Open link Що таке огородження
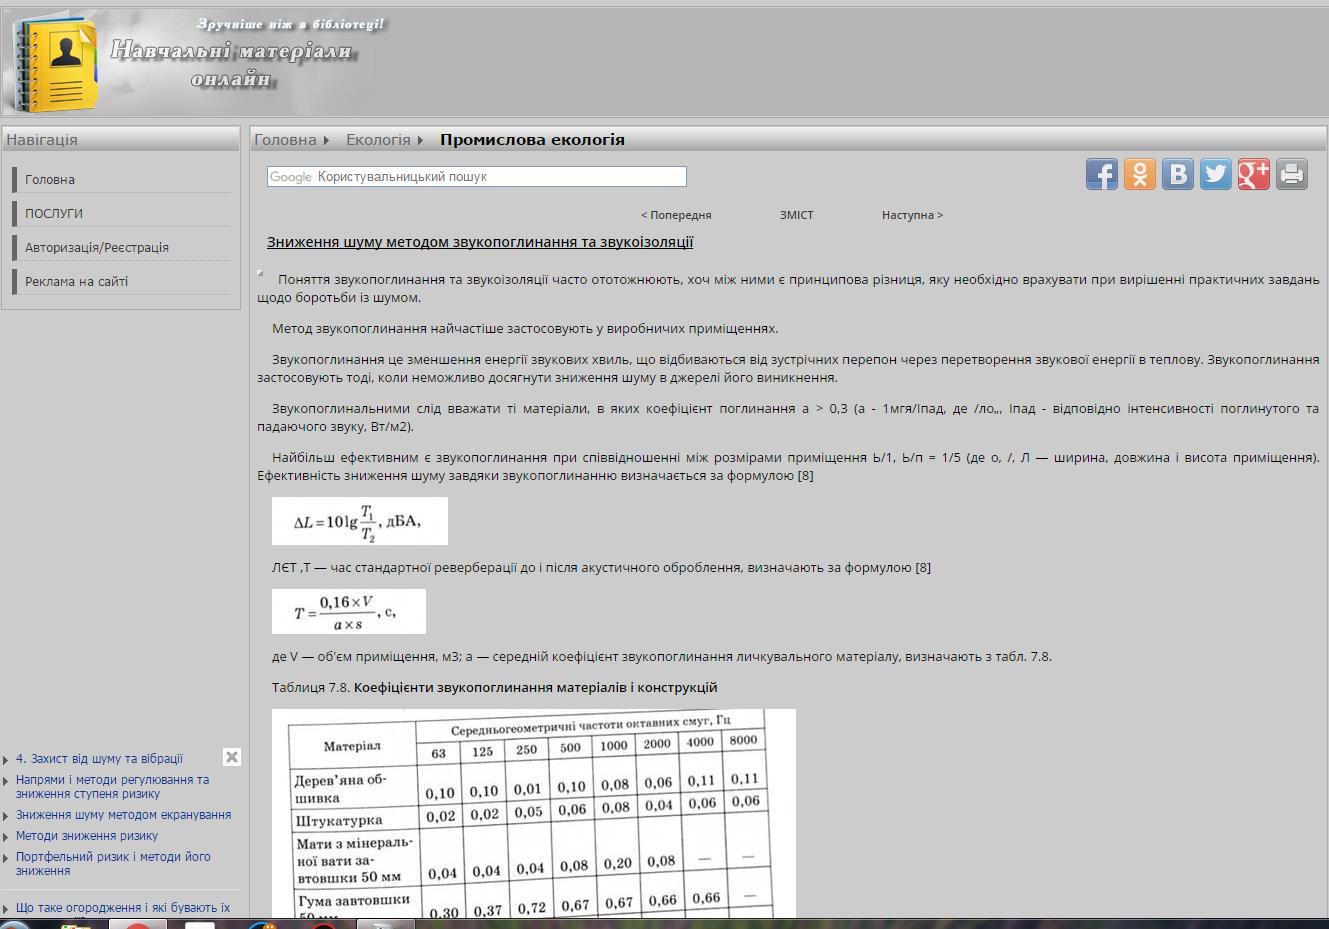The width and height of the screenshot is (1329, 929). (123, 908)
